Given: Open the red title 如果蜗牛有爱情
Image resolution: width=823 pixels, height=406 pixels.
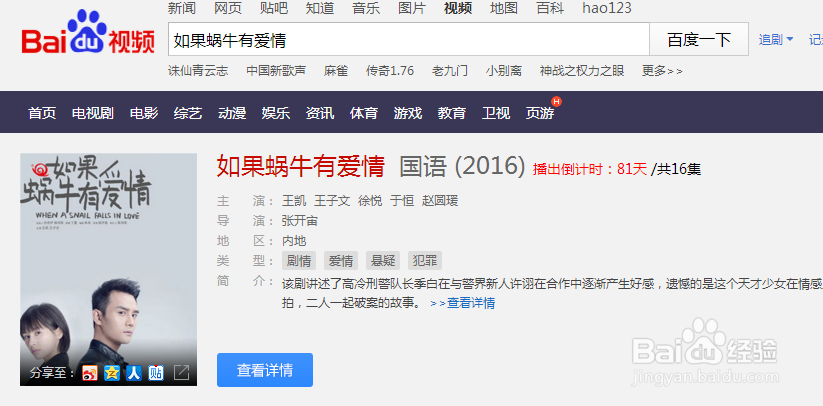Looking at the screenshot, I should pyautogui.click(x=301, y=166).
